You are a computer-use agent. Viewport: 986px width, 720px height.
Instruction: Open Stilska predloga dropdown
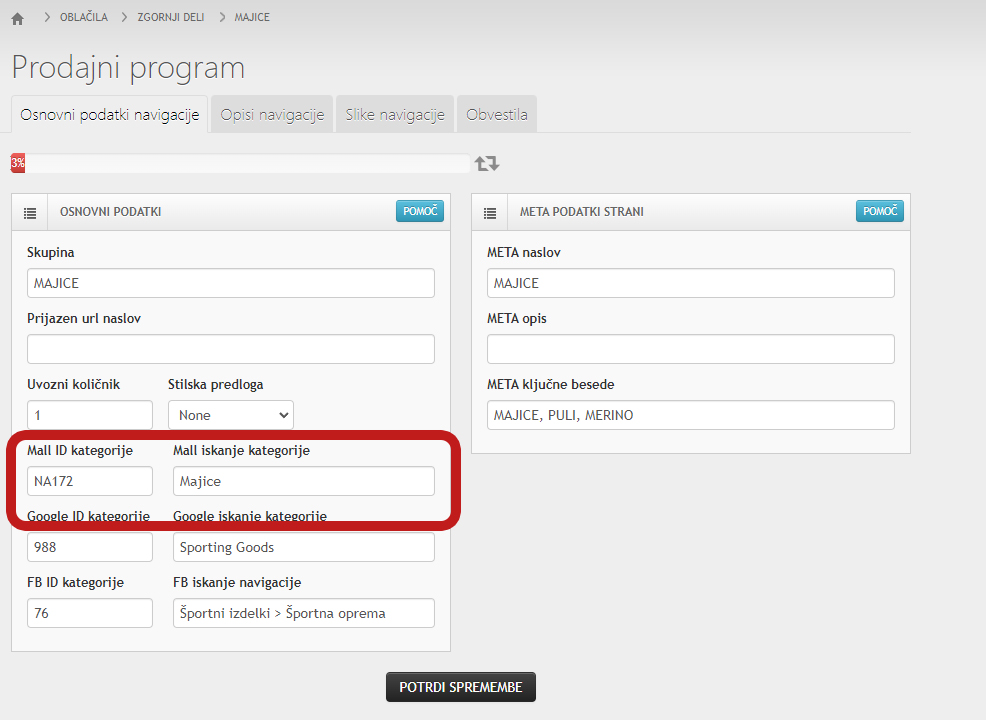(231, 415)
